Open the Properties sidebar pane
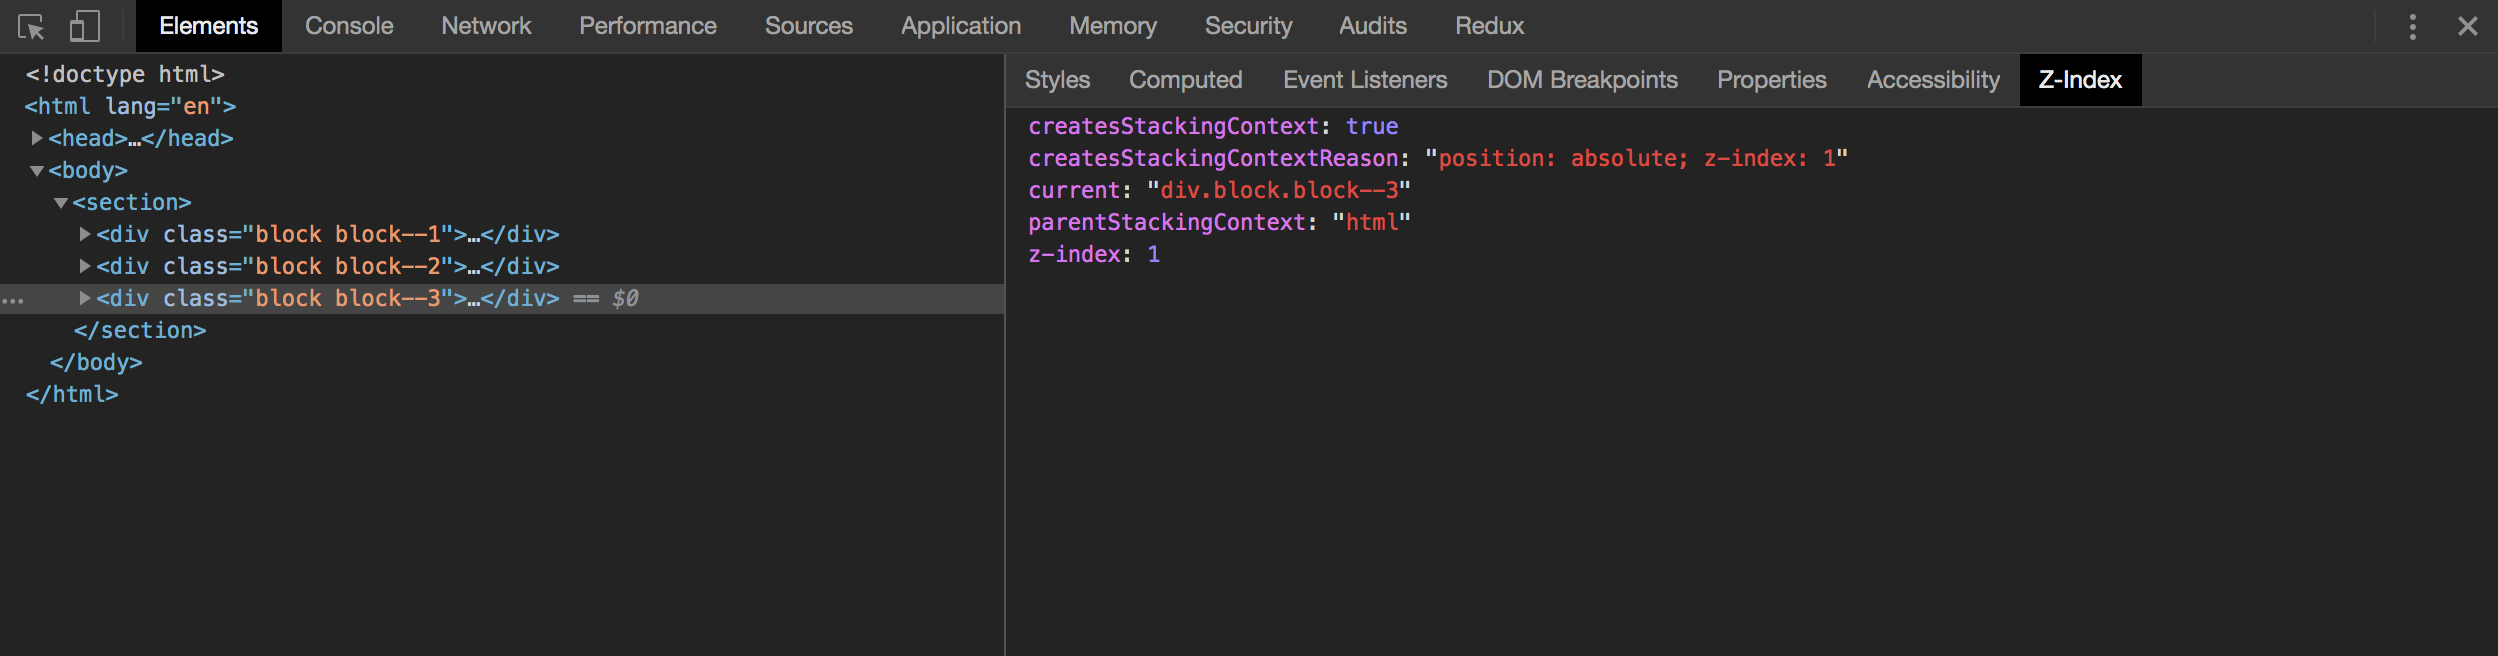This screenshot has width=2498, height=656. (1772, 80)
